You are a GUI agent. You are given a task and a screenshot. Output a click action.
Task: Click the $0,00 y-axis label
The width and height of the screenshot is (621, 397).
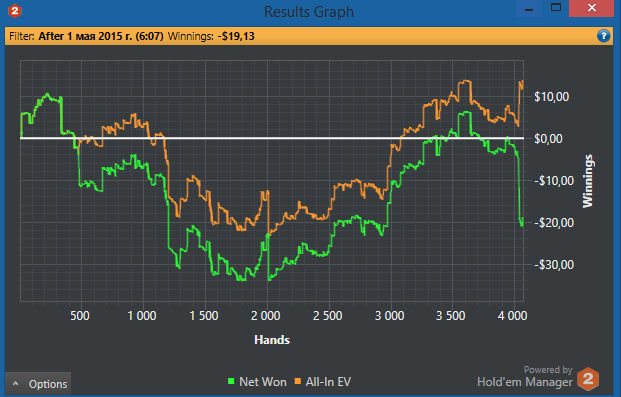(x=548, y=139)
